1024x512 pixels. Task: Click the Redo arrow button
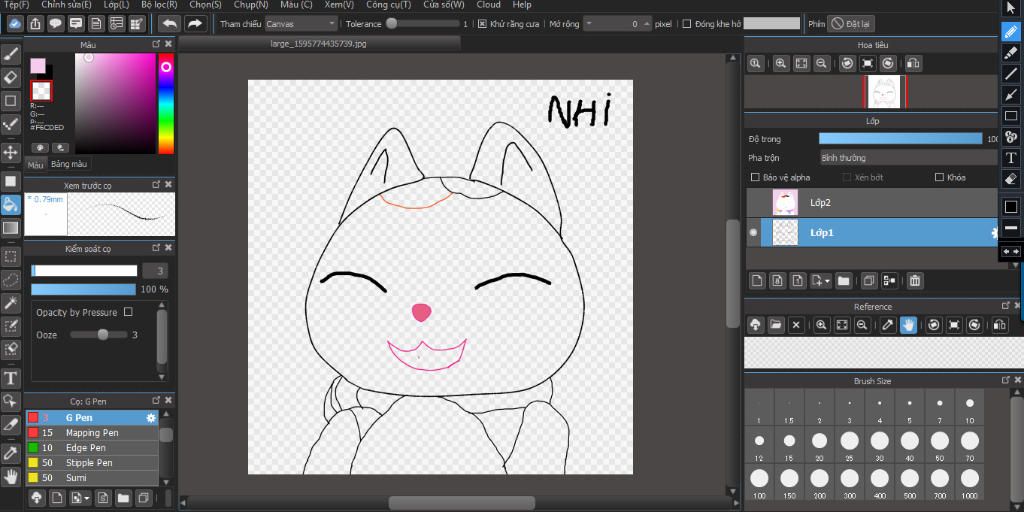[x=195, y=24]
